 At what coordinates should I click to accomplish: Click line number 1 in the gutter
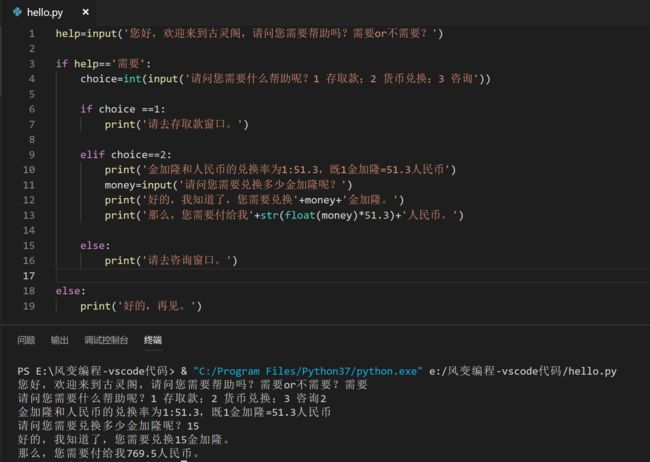pos(32,34)
